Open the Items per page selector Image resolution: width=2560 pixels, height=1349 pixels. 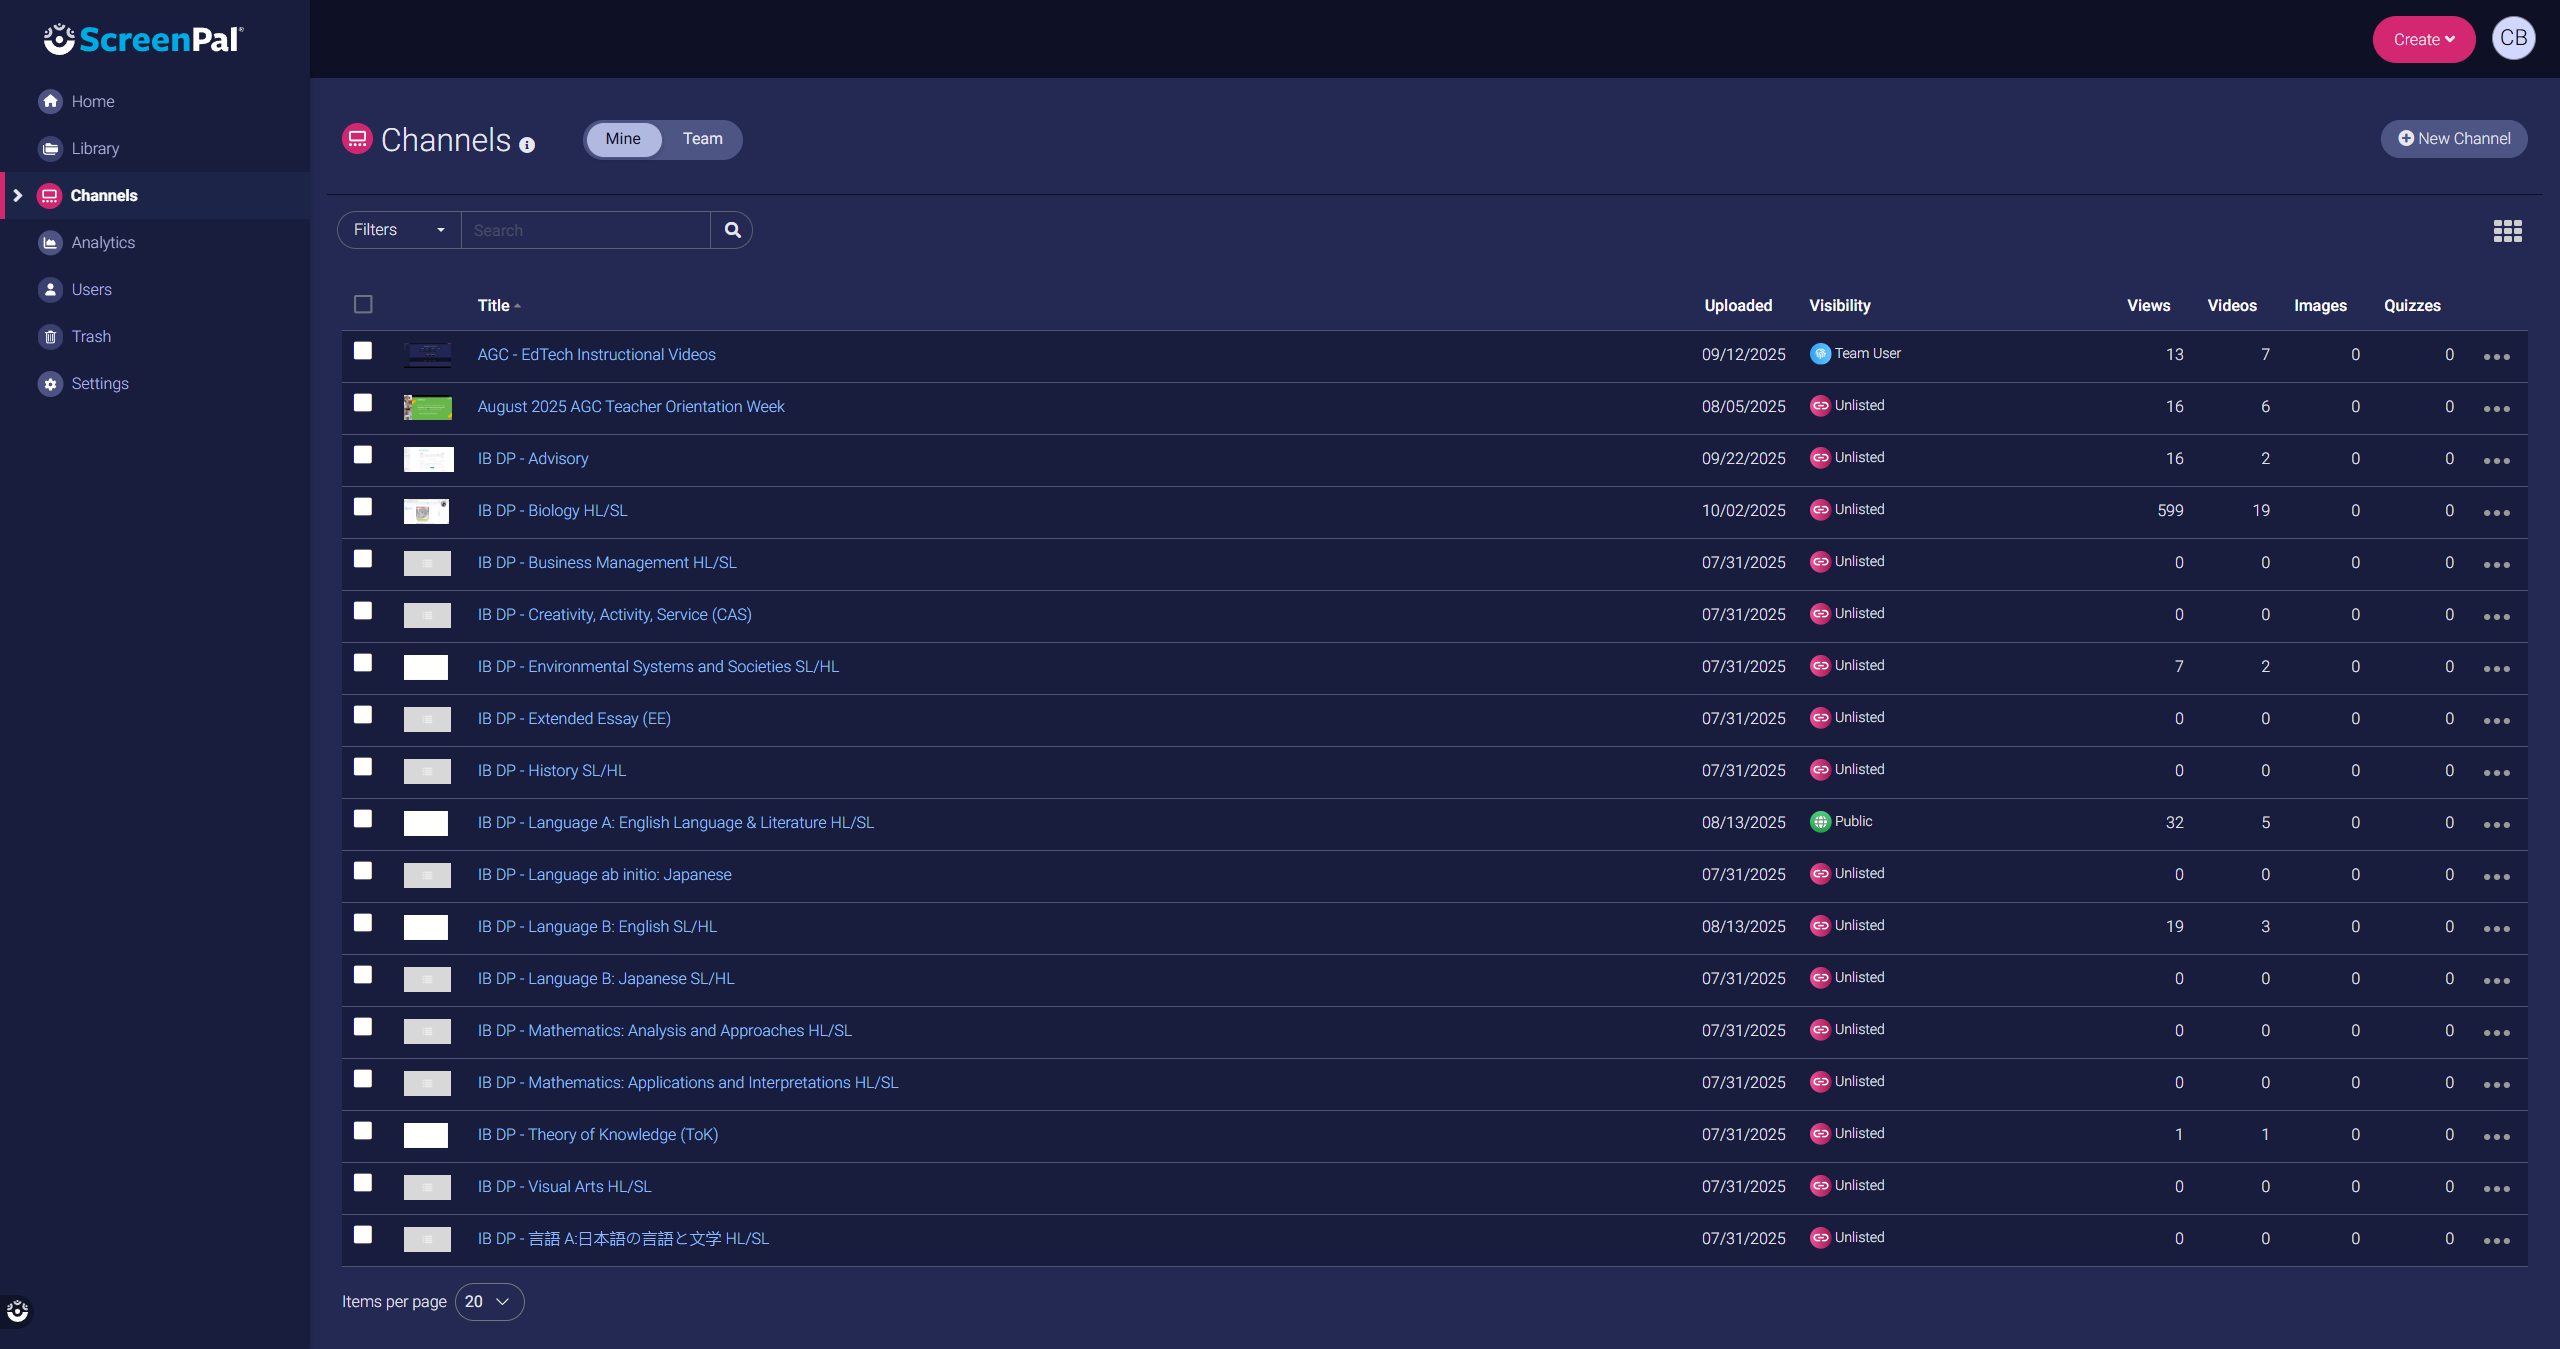(489, 1302)
